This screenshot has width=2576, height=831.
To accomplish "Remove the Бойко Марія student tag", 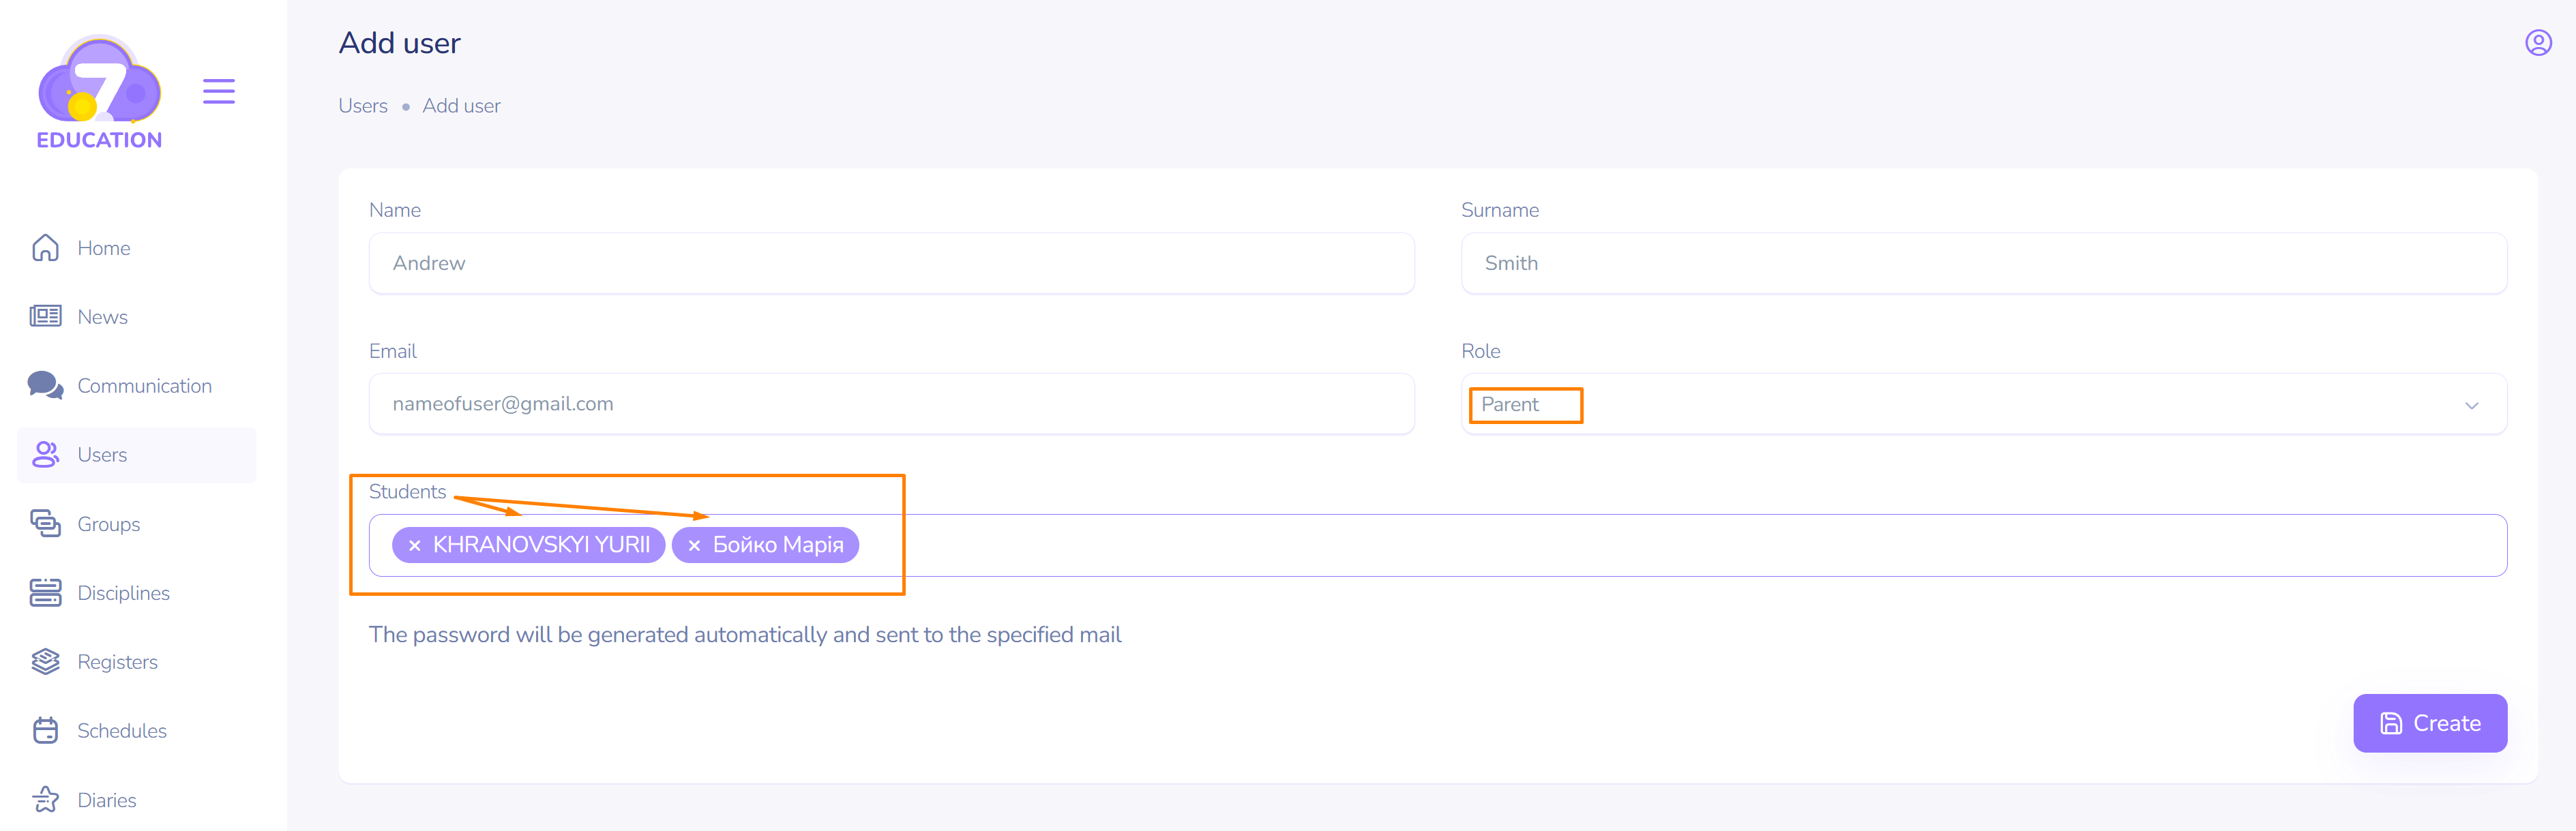I will click(x=694, y=546).
